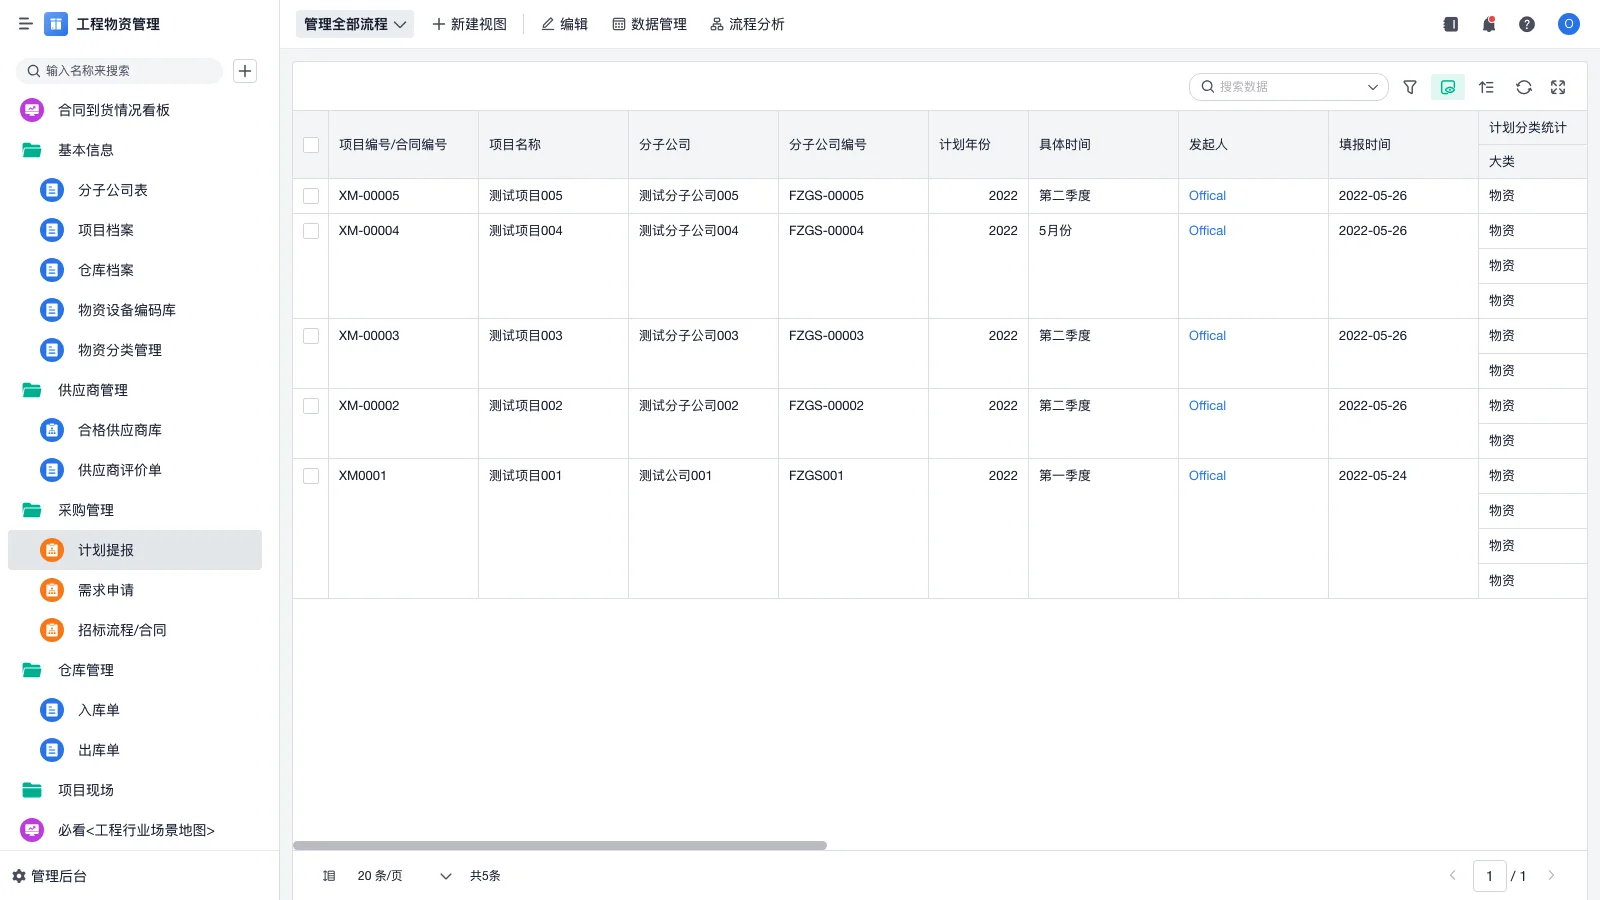Click the 编辑 button
Viewport: 1600px width, 900px height.
click(x=565, y=24)
